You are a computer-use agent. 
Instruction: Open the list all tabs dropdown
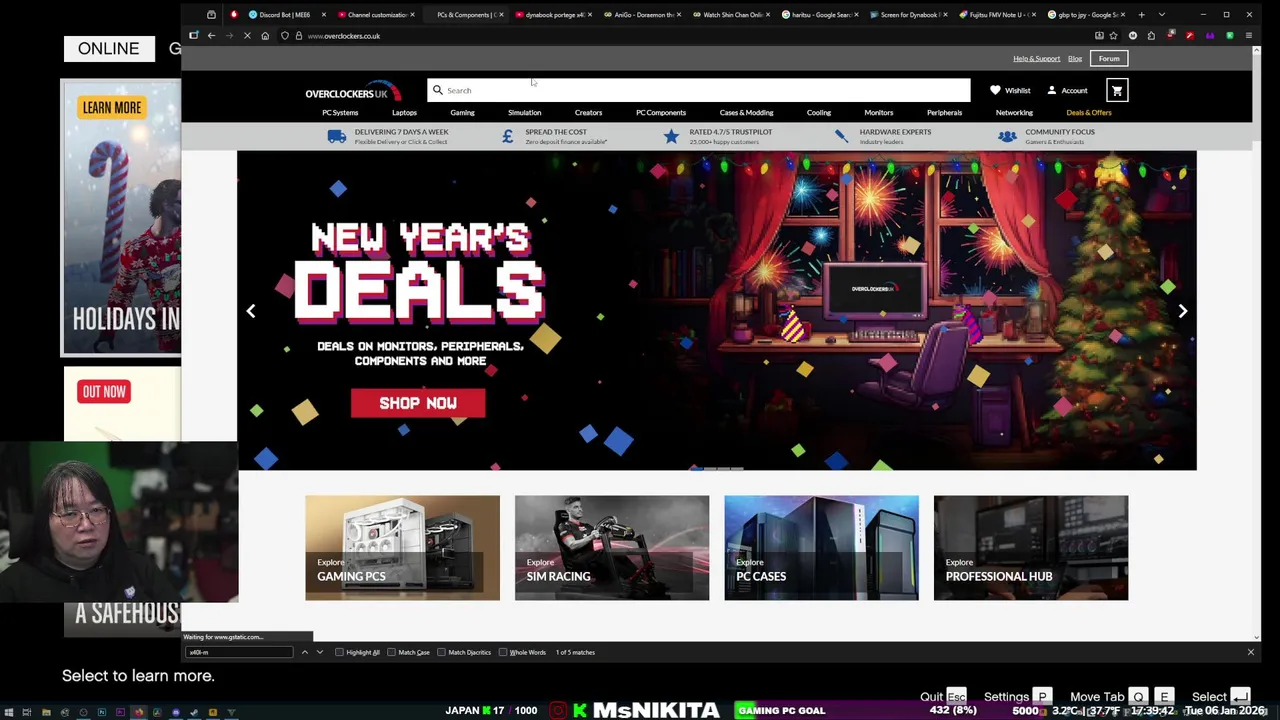click(1161, 15)
